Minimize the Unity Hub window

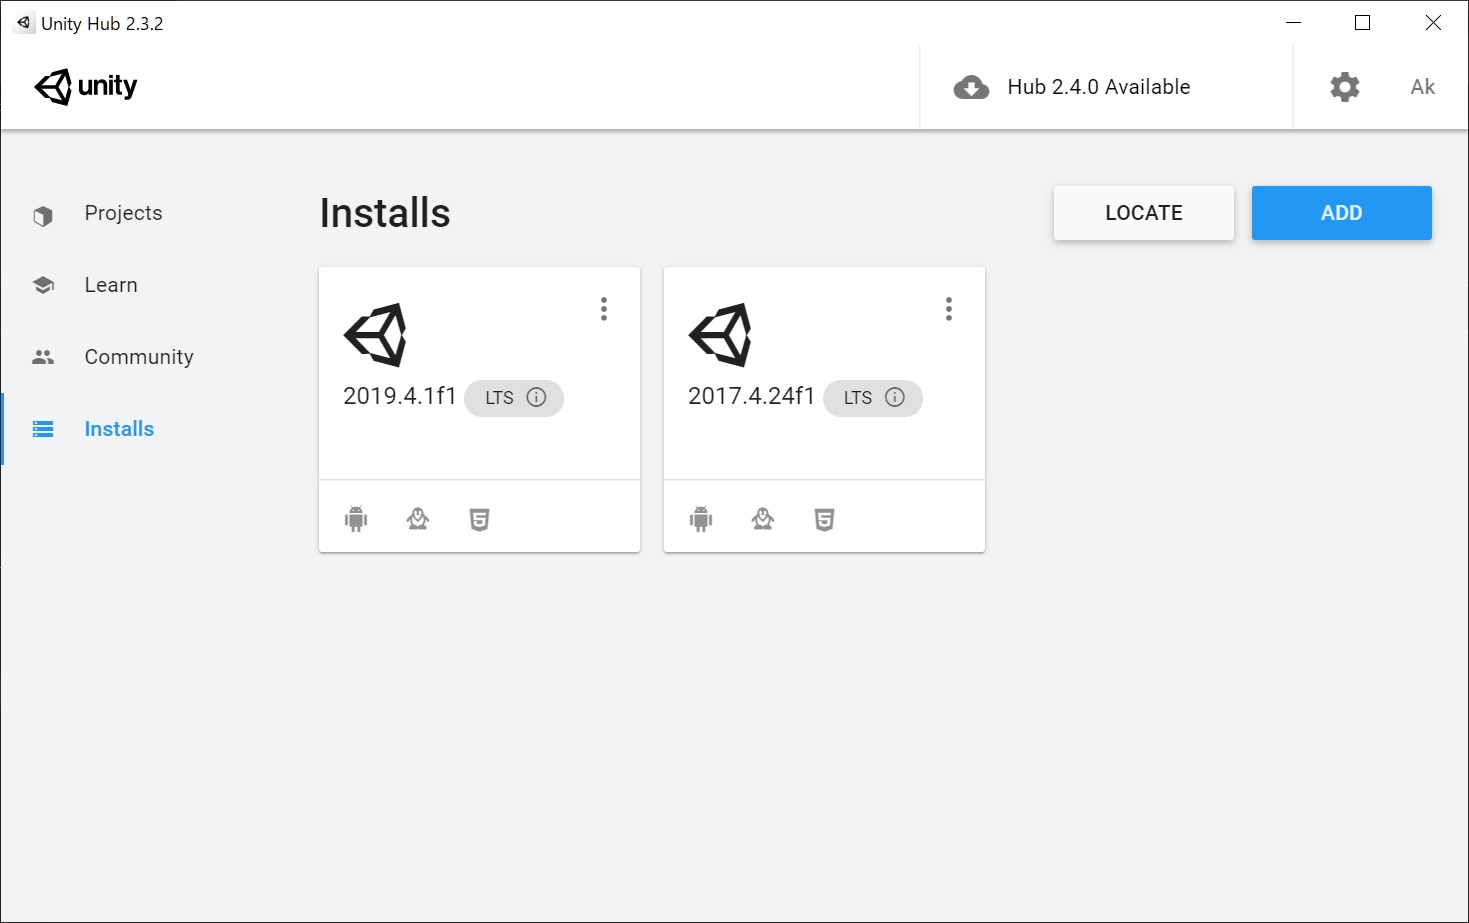(x=1294, y=23)
